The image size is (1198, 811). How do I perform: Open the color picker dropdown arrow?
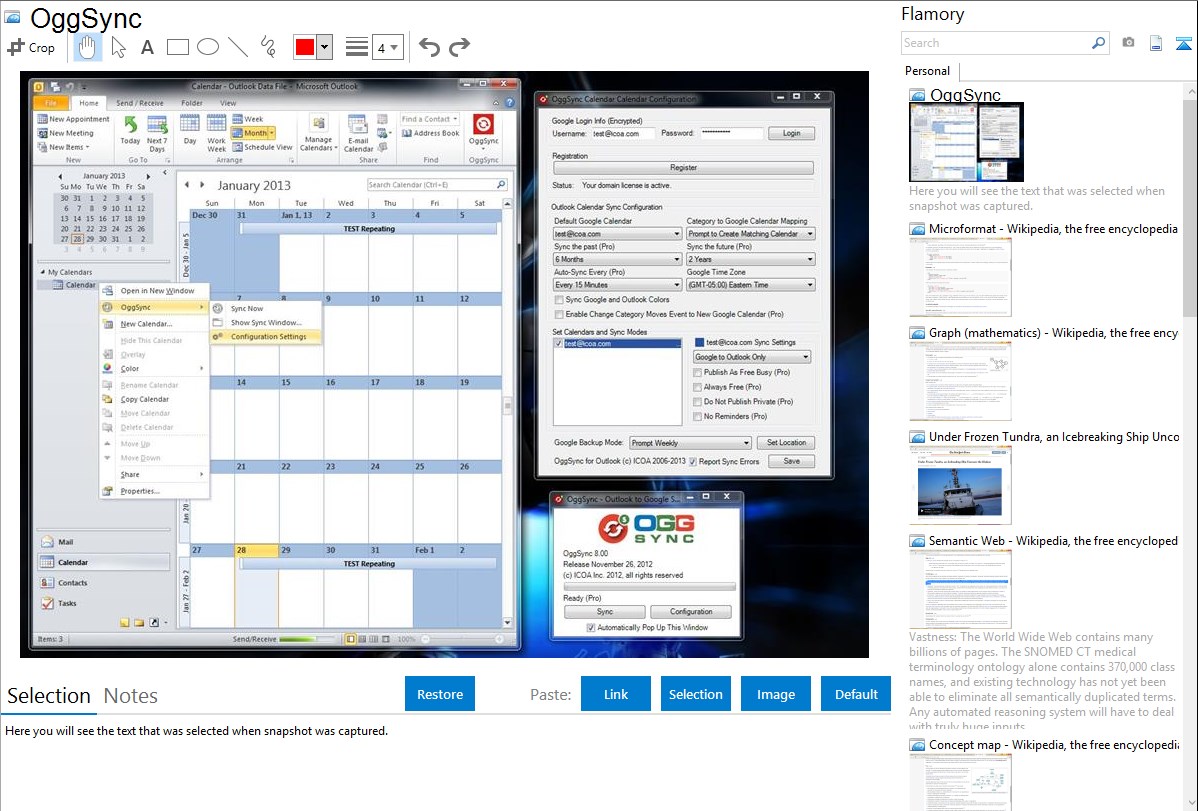point(325,47)
